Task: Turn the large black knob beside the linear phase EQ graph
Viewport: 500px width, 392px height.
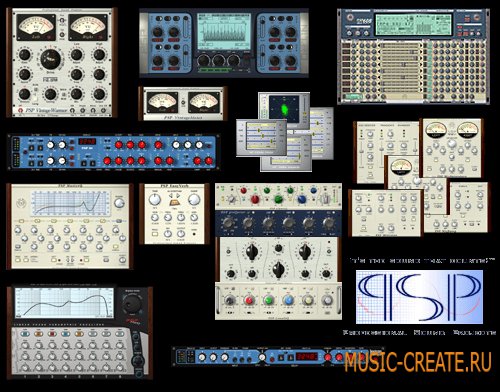Action: (131, 303)
